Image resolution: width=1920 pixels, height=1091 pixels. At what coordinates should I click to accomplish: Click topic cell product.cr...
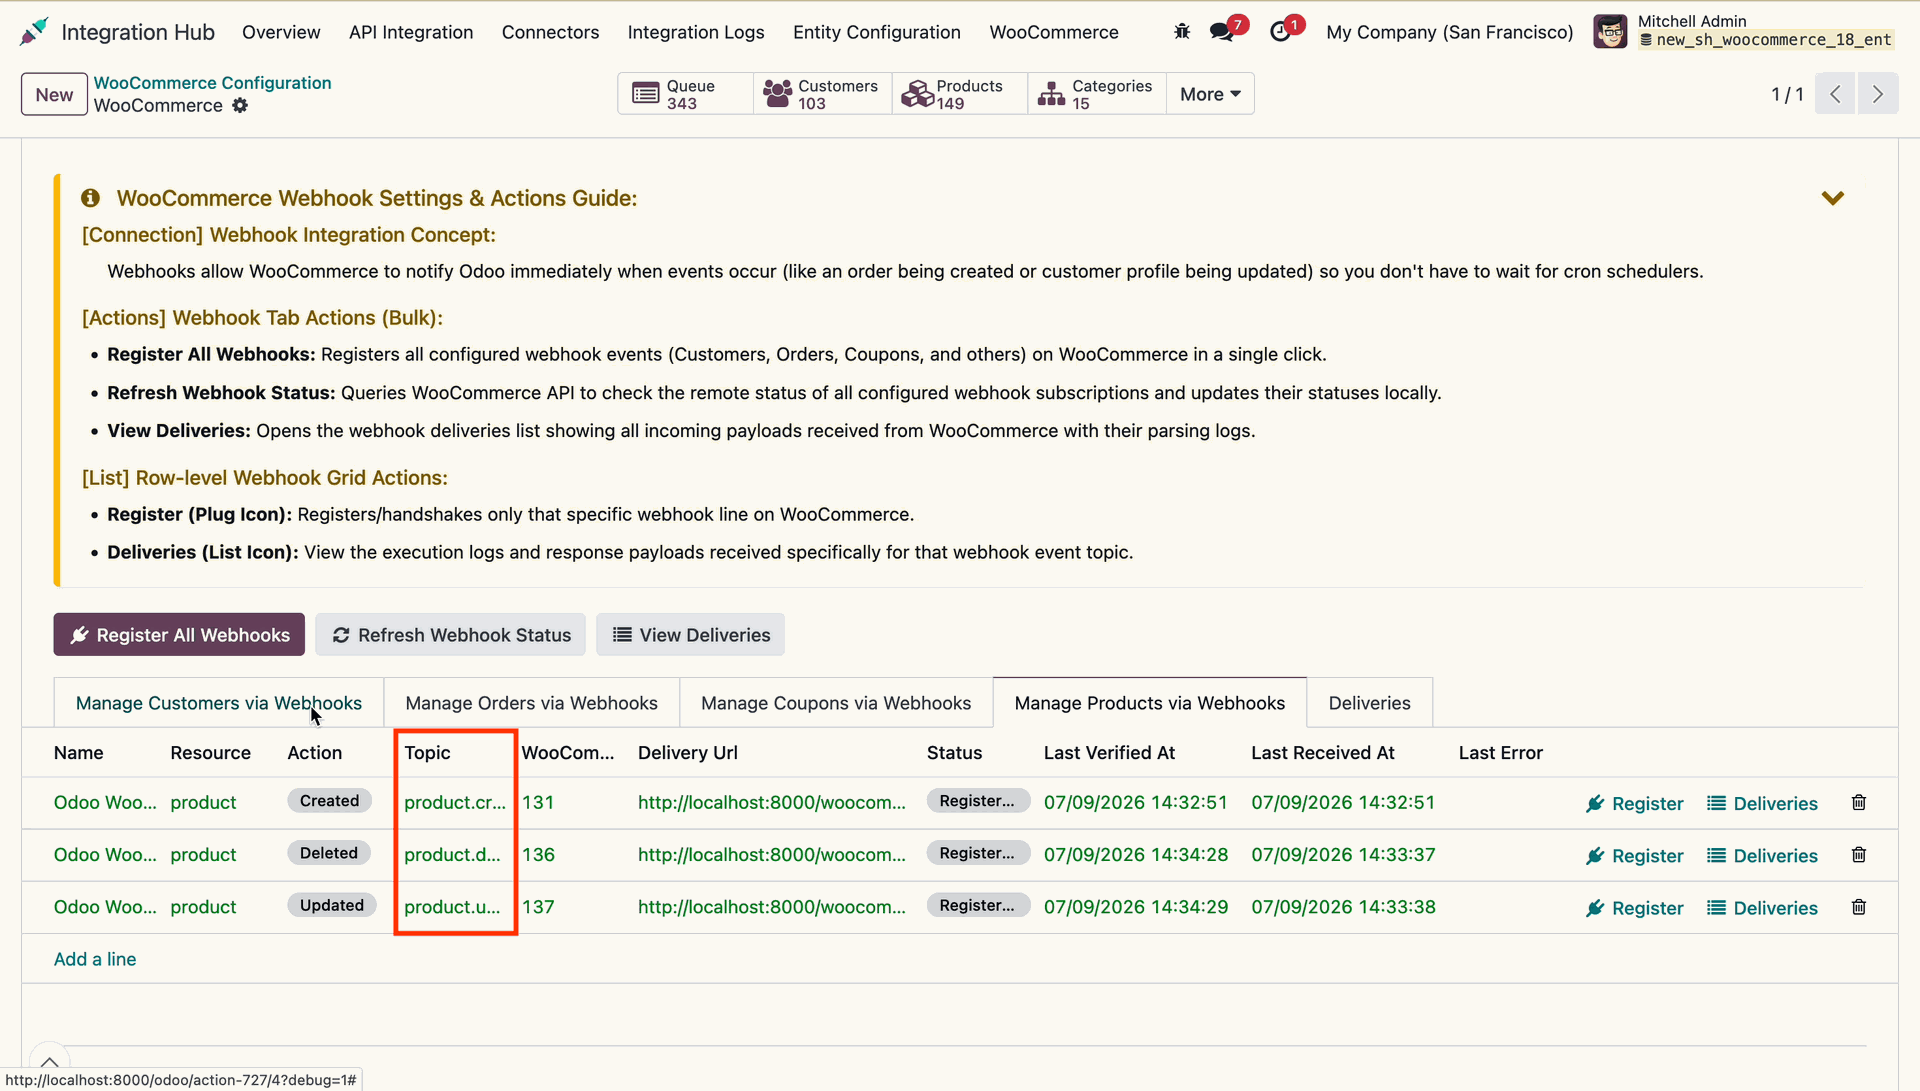[455, 803]
